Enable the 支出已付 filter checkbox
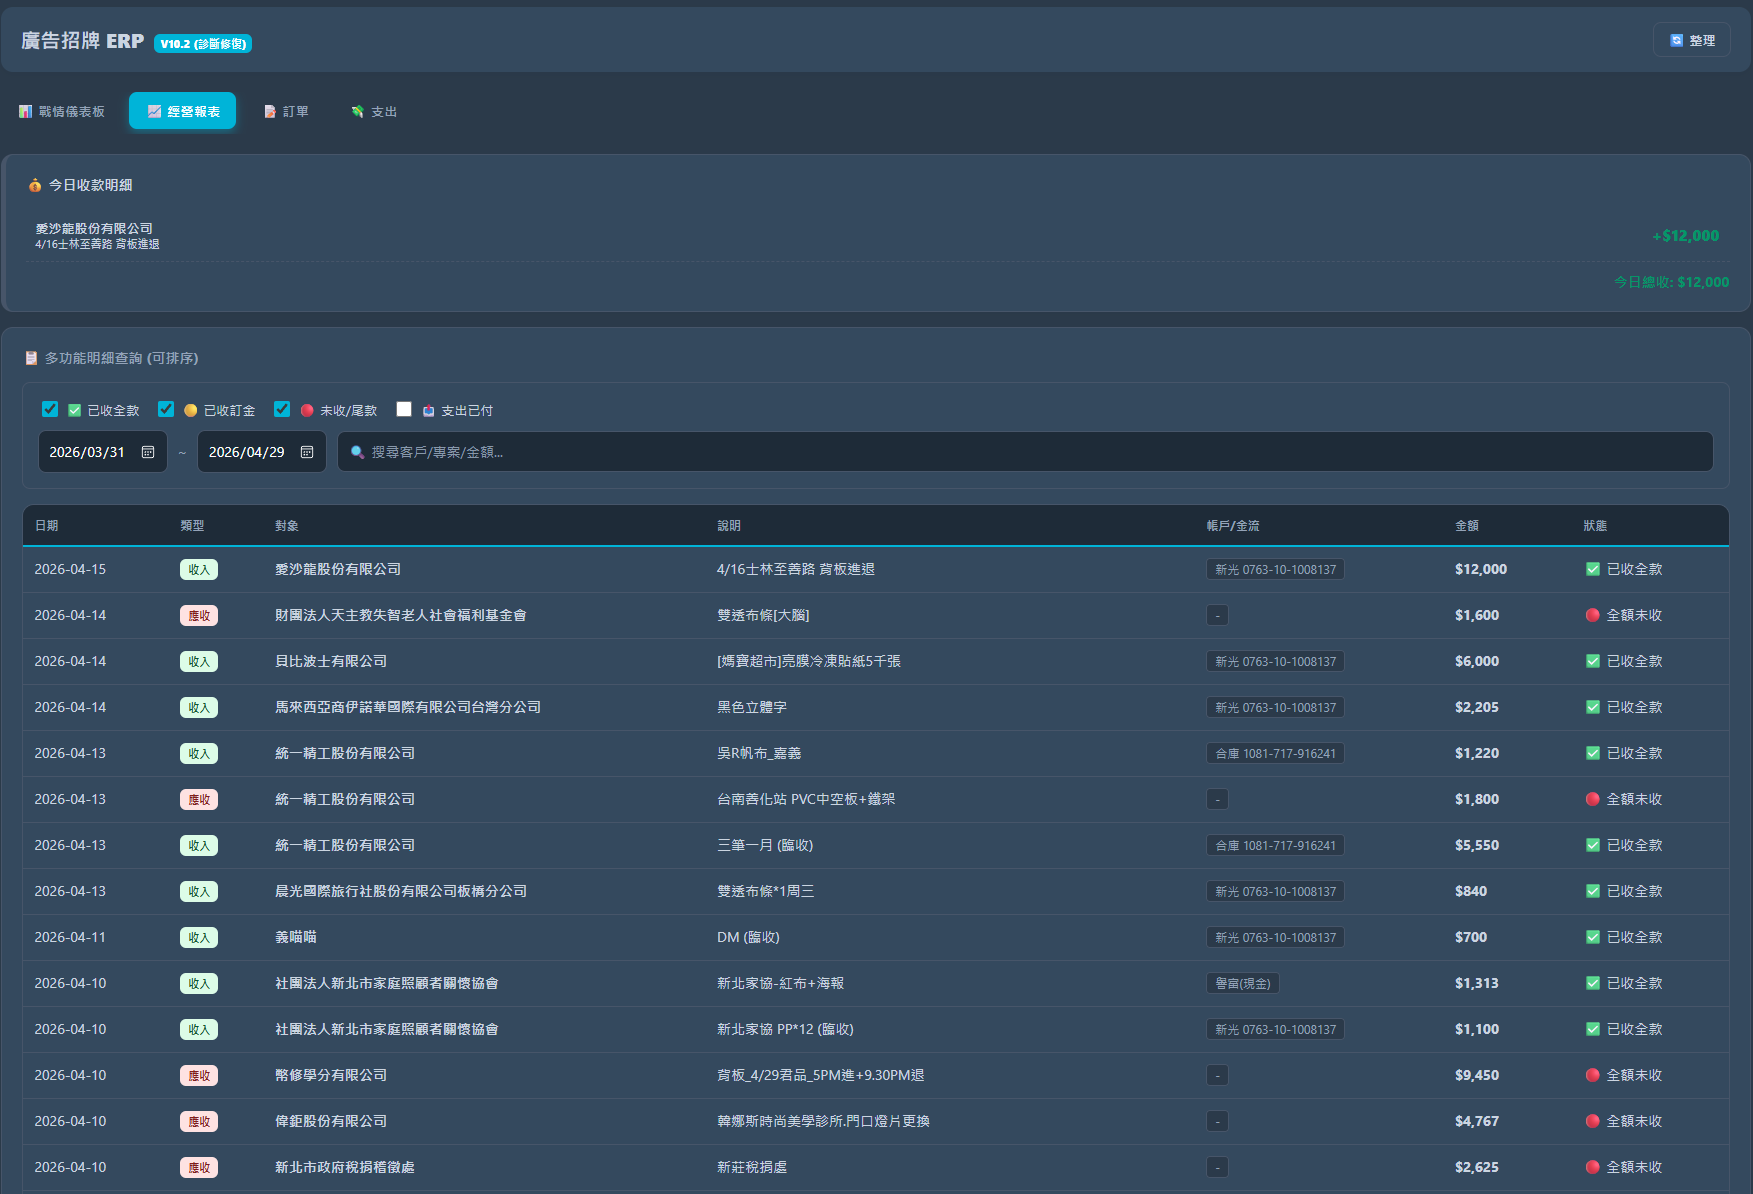The height and width of the screenshot is (1194, 1753). 404,409
